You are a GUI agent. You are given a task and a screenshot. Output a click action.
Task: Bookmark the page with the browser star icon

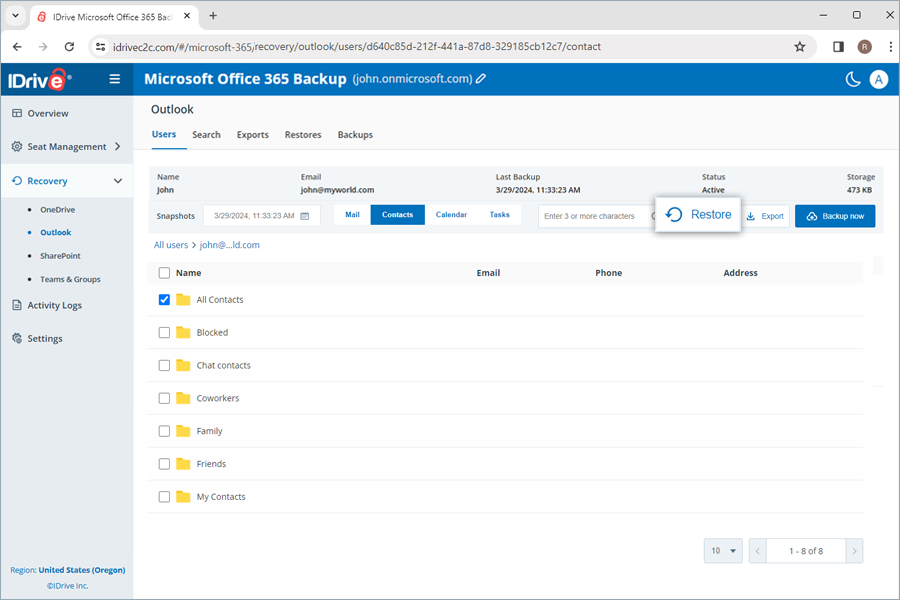tap(800, 46)
